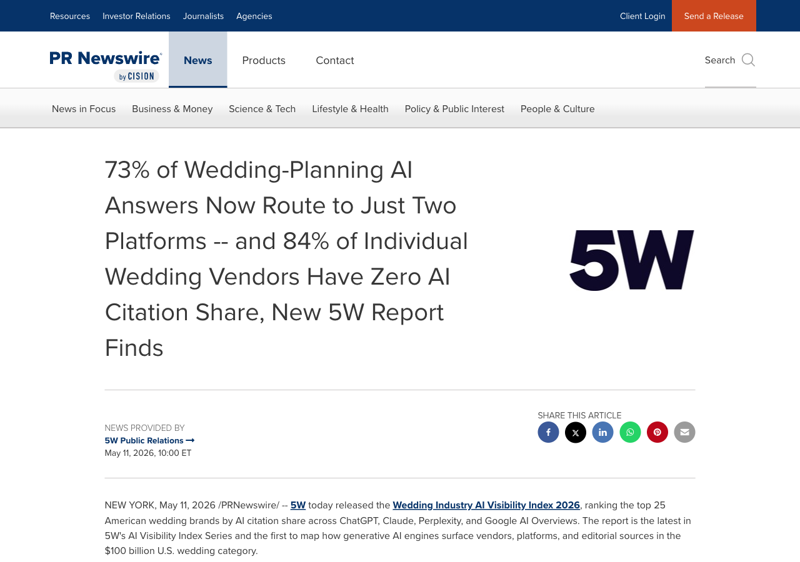Open People & Culture category
Screen dimensions: 800x562
click(558, 109)
